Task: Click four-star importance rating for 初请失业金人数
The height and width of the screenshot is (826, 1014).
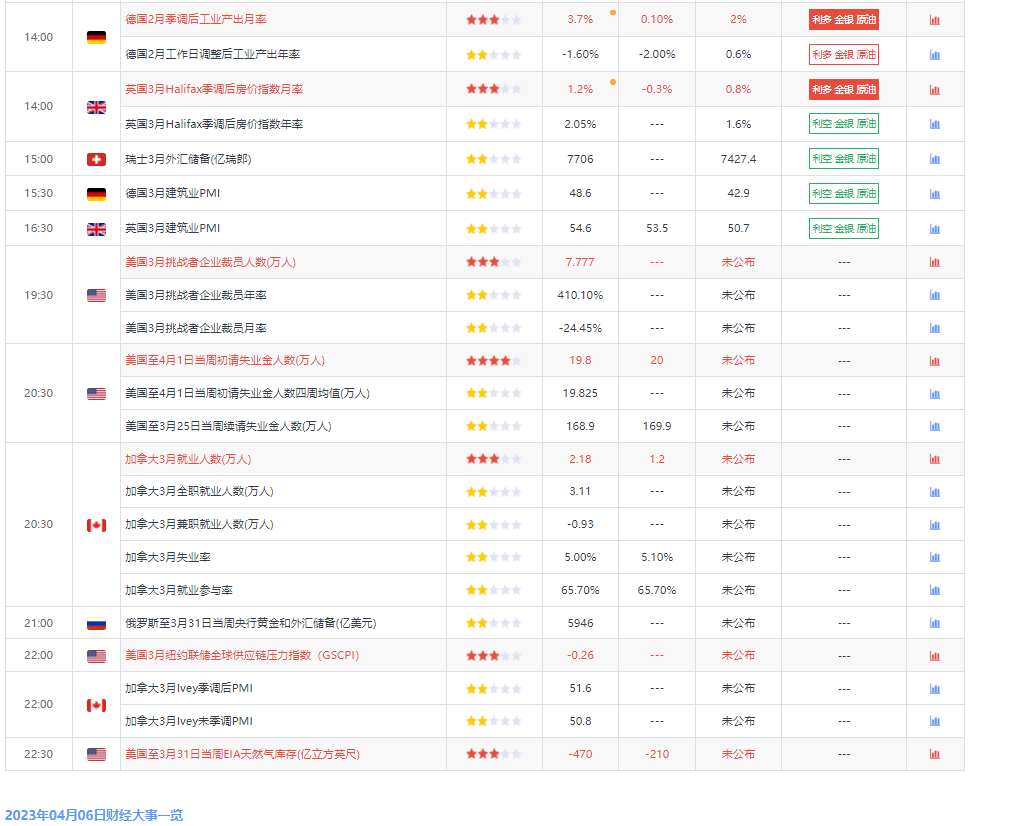Action: [x=493, y=361]
